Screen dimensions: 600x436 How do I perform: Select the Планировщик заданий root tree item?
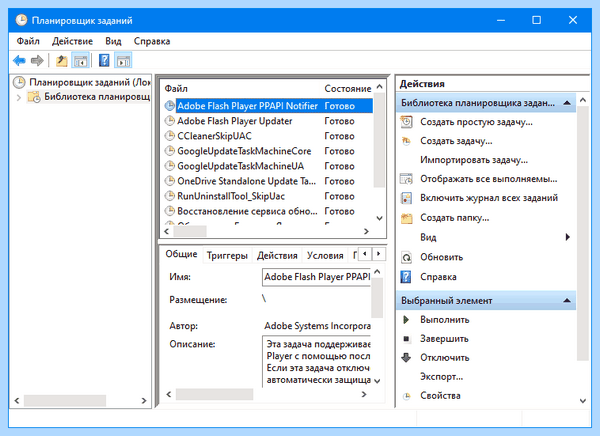[x=90, y=82]
